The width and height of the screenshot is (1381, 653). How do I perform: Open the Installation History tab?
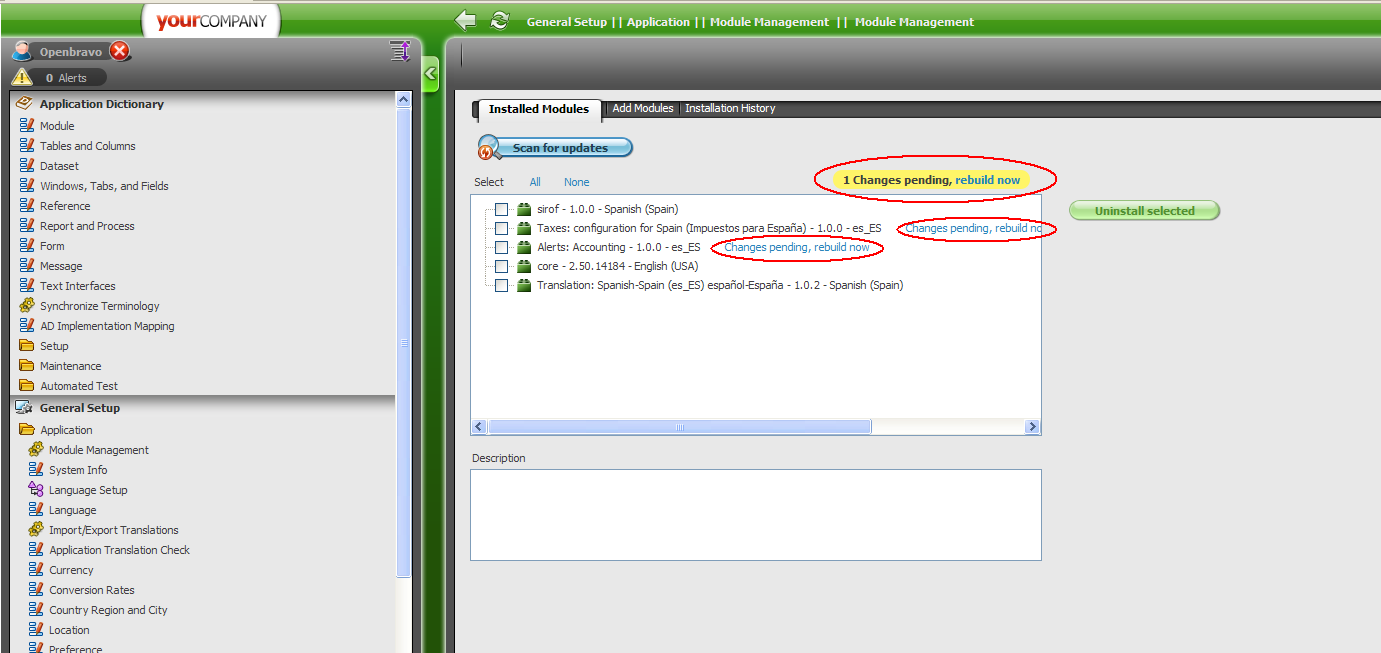[x=730, y=108]
